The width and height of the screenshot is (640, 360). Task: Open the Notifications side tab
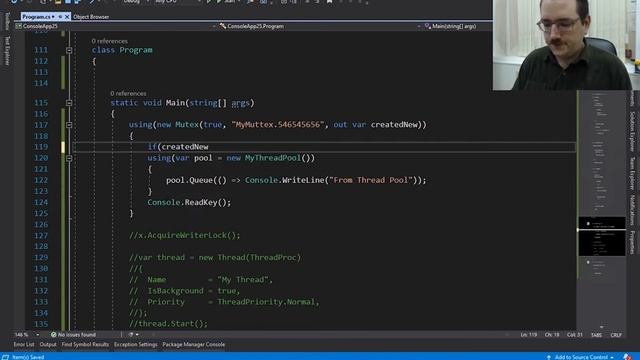(632, 210)
